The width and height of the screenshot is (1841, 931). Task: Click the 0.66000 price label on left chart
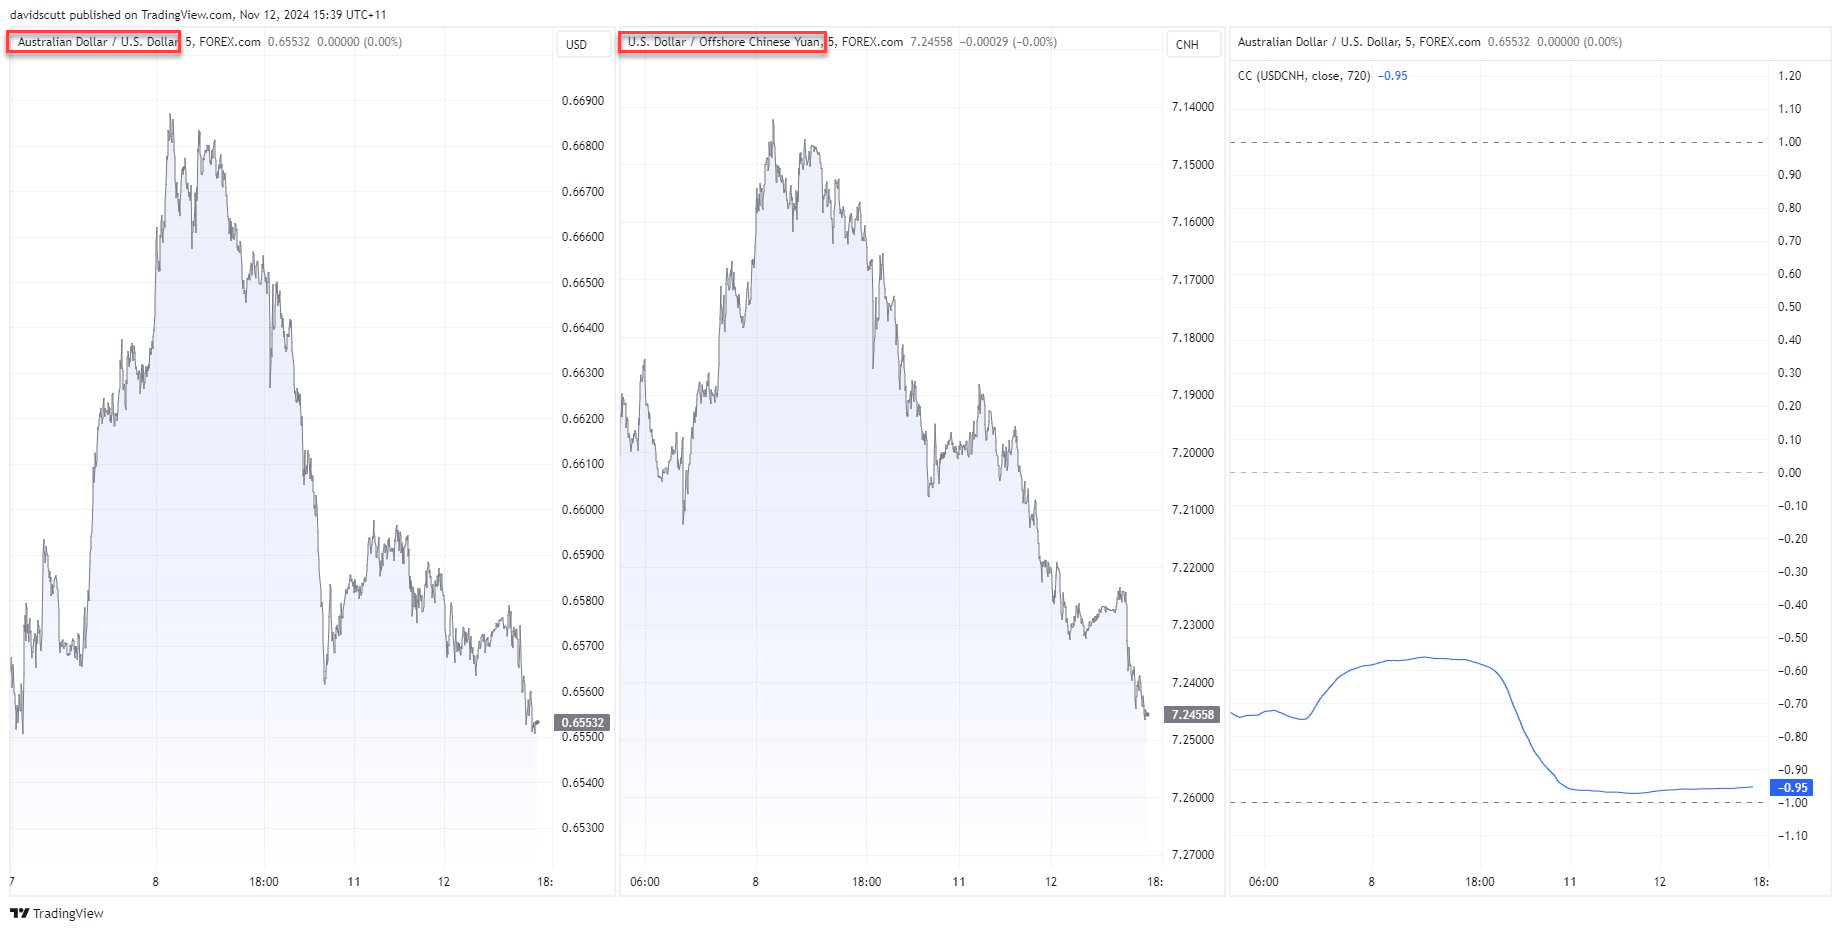[x=582, y=510]
